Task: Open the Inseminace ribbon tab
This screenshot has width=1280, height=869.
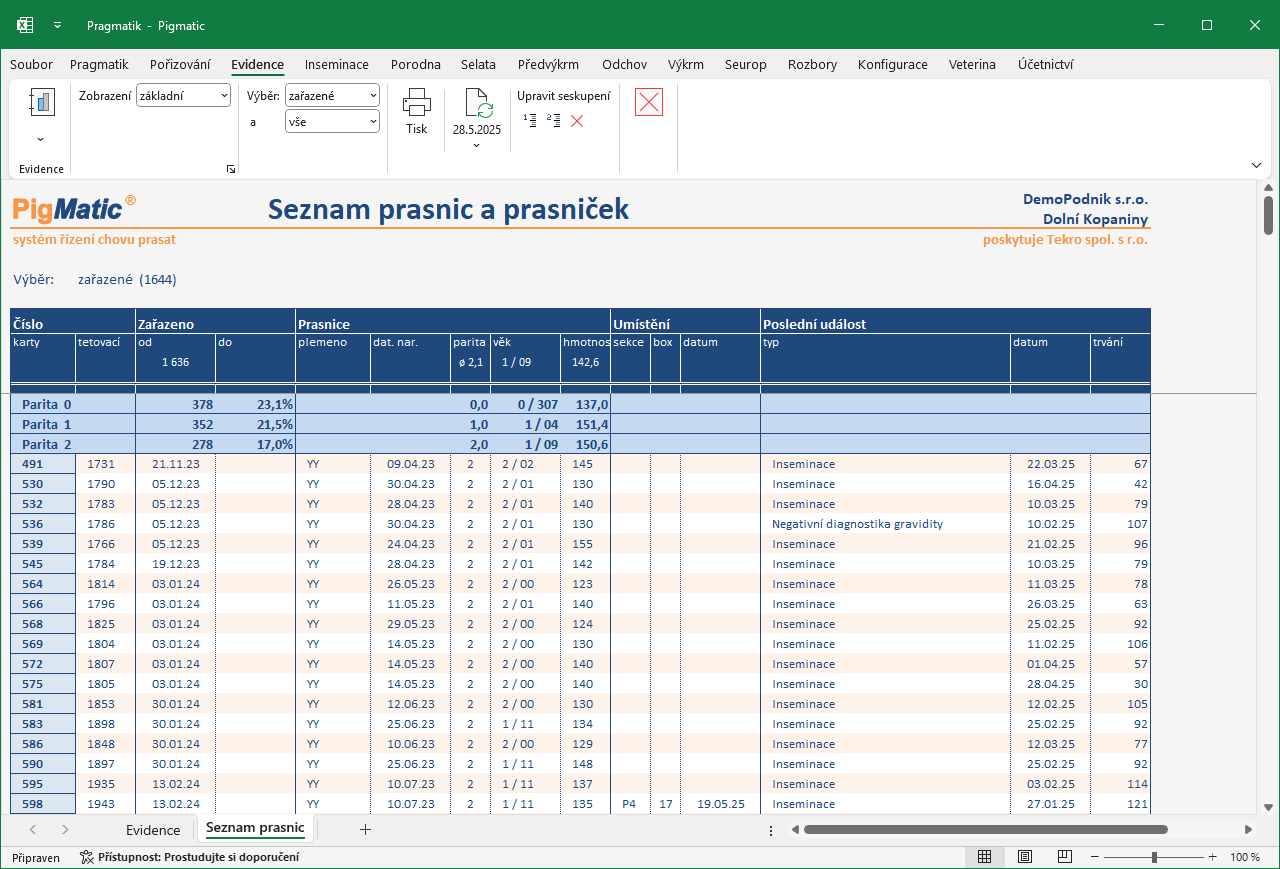Action: [337, 64]
